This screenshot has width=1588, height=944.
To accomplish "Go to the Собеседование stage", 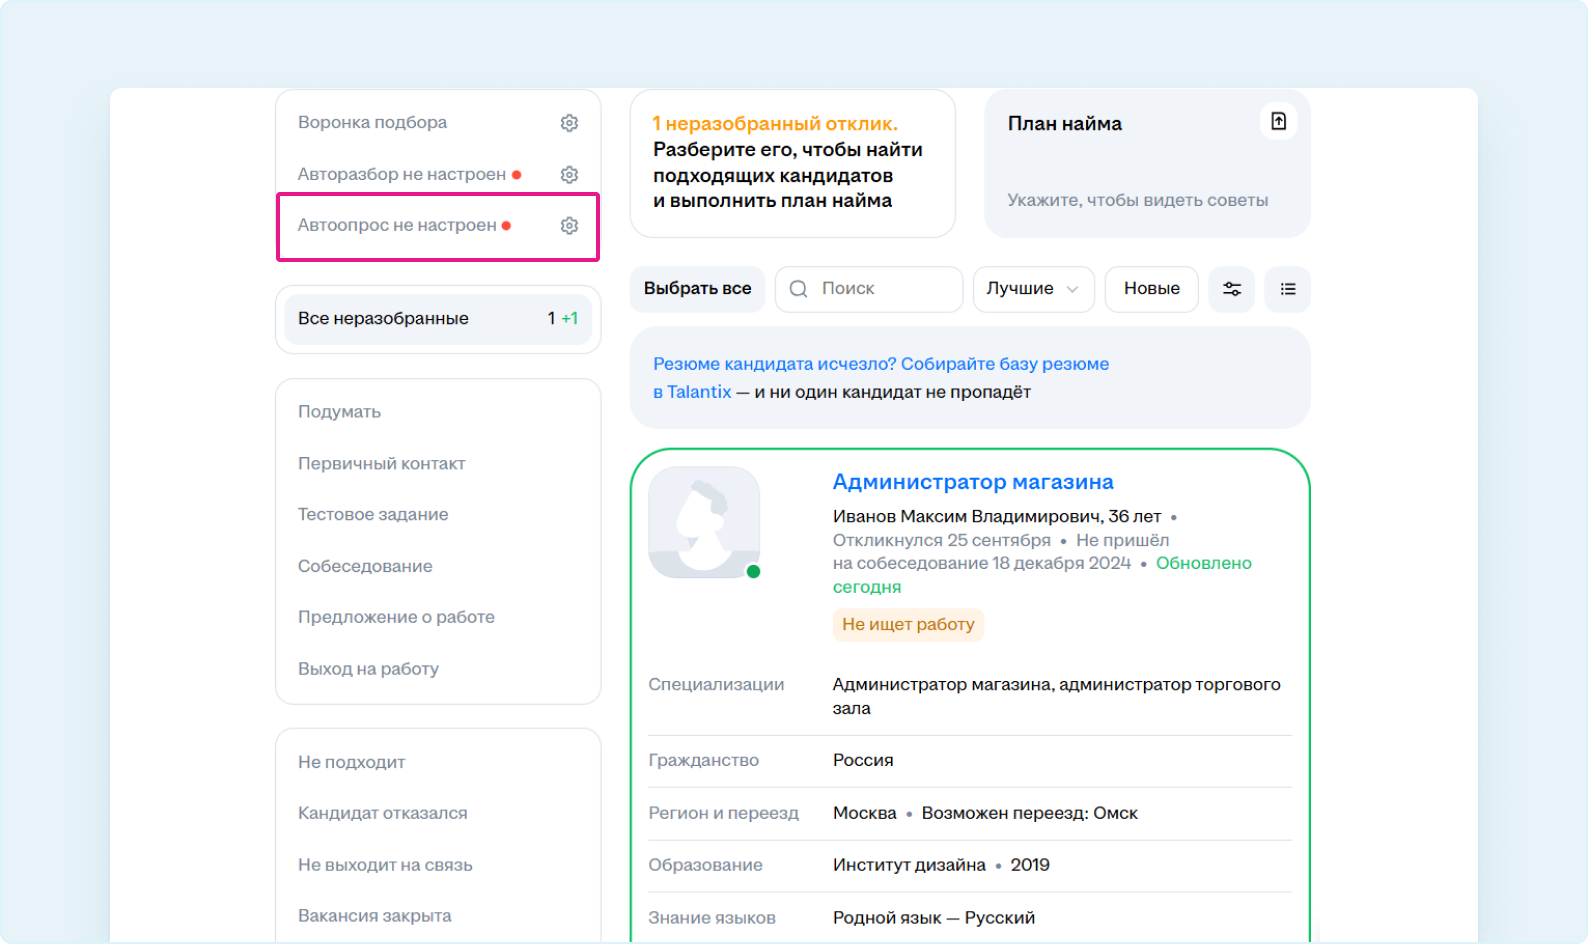I will pyautogui.click(x=365, y=566).
